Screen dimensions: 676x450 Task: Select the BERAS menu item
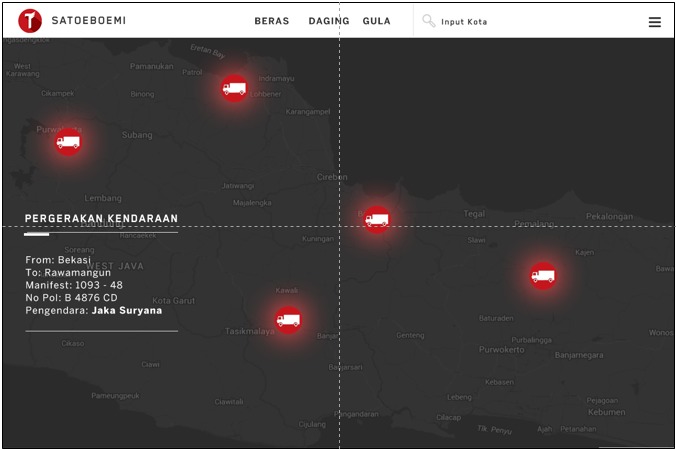pos(272,21)
